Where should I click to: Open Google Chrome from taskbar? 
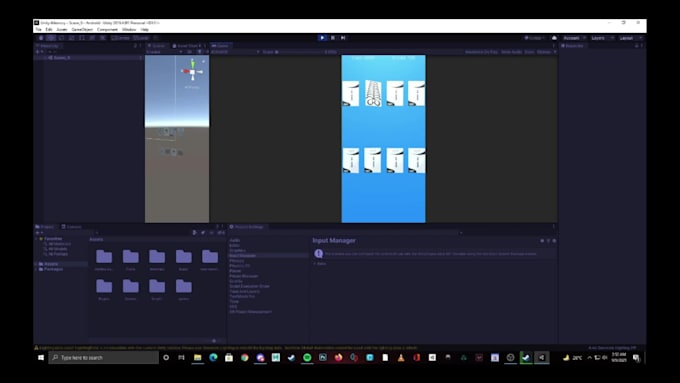click(245, 357)
